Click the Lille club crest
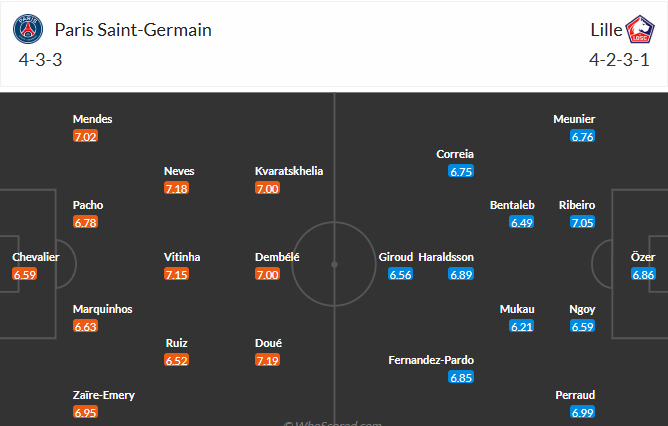668x426 pixels. 638,30
